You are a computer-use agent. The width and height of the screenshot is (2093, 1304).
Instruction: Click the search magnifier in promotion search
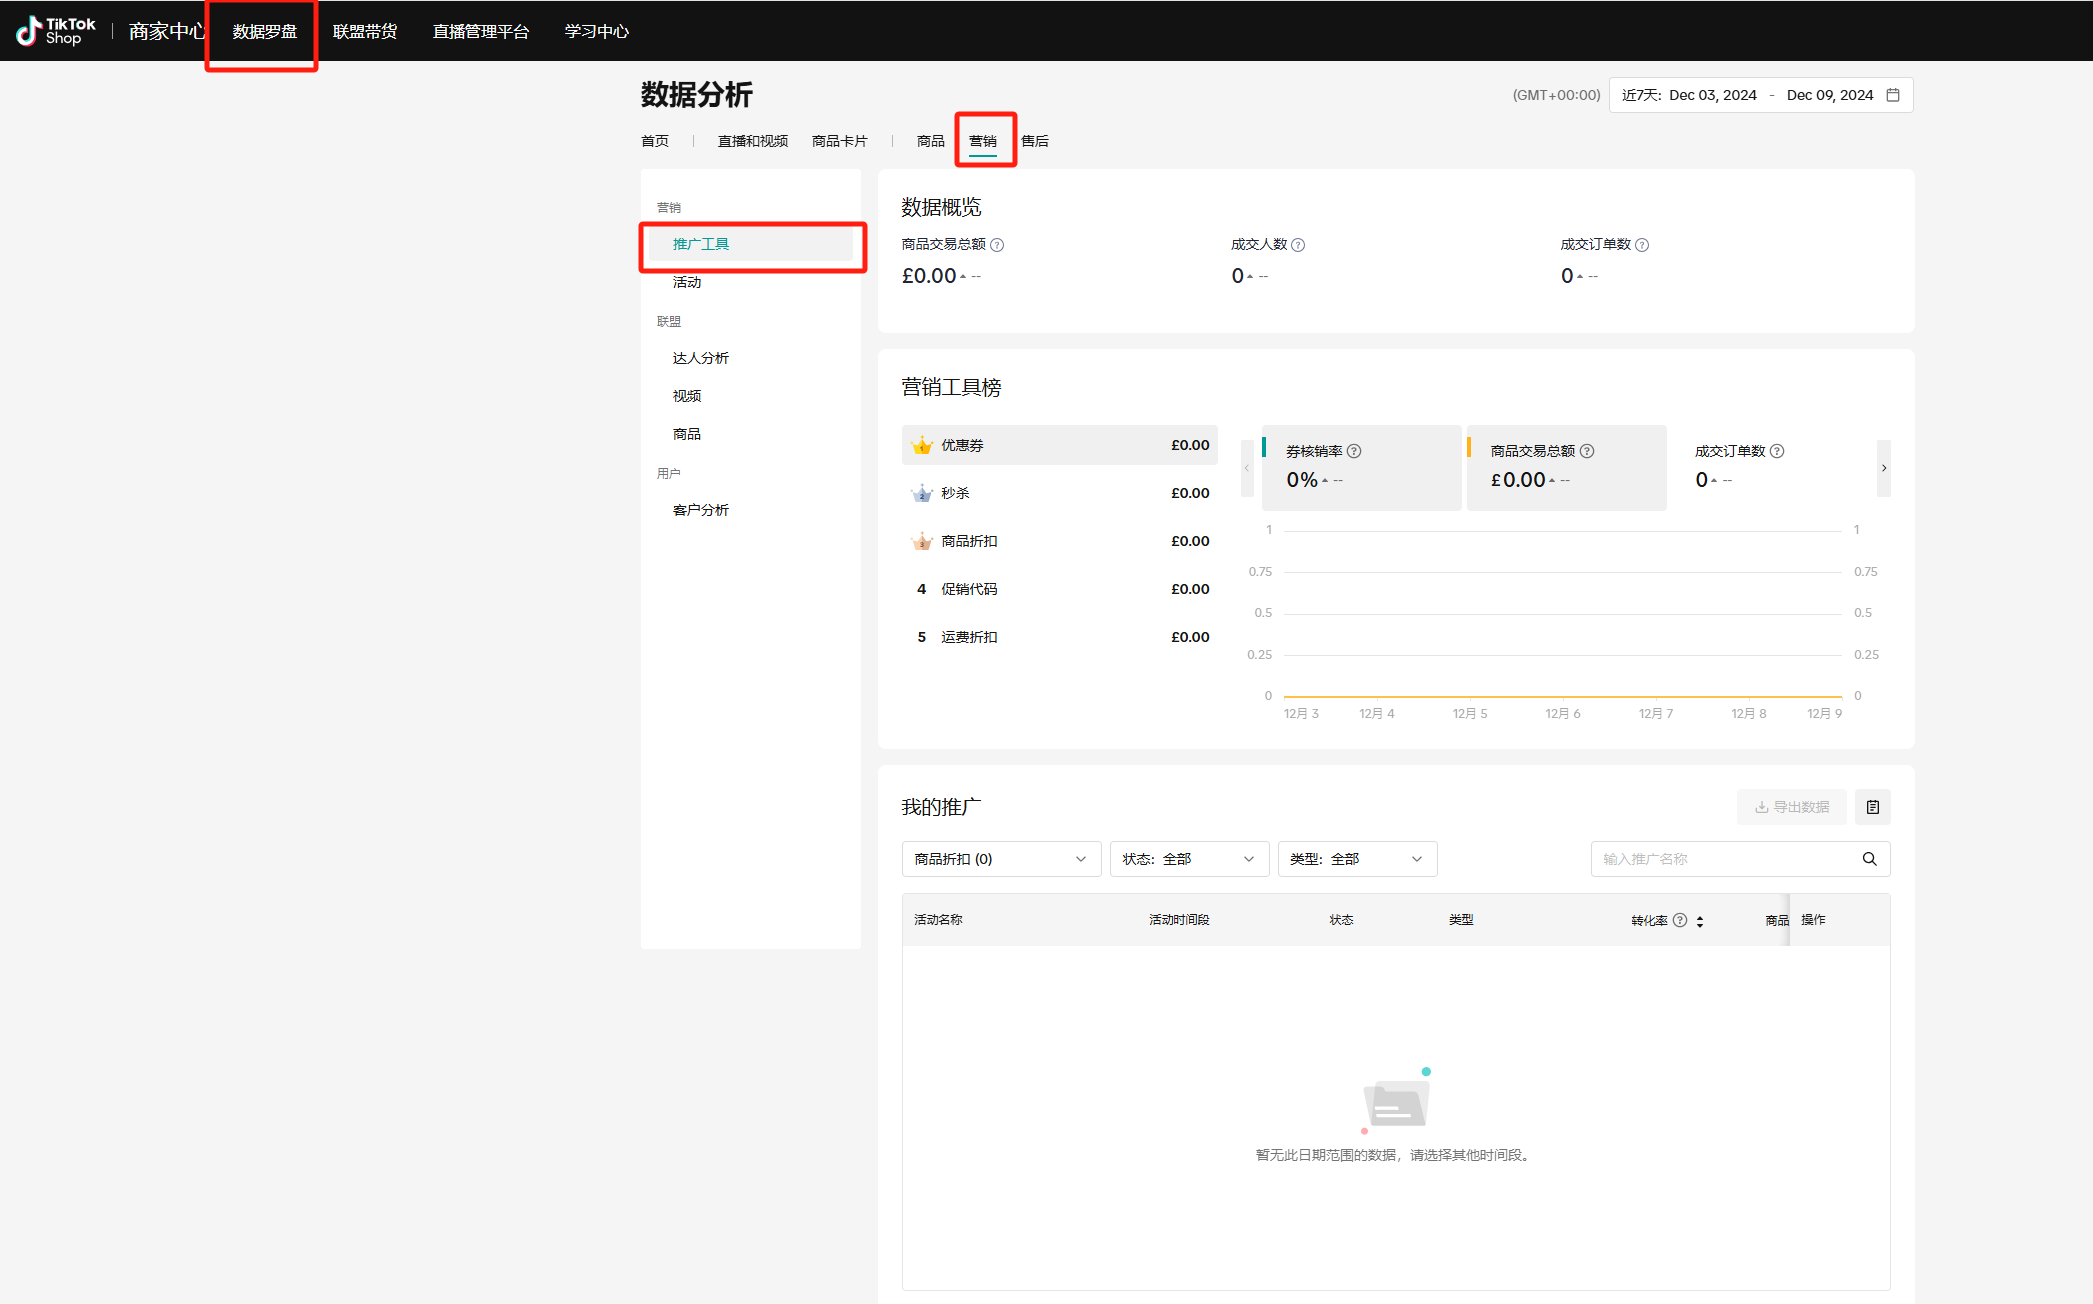[x=1869, y=859]
